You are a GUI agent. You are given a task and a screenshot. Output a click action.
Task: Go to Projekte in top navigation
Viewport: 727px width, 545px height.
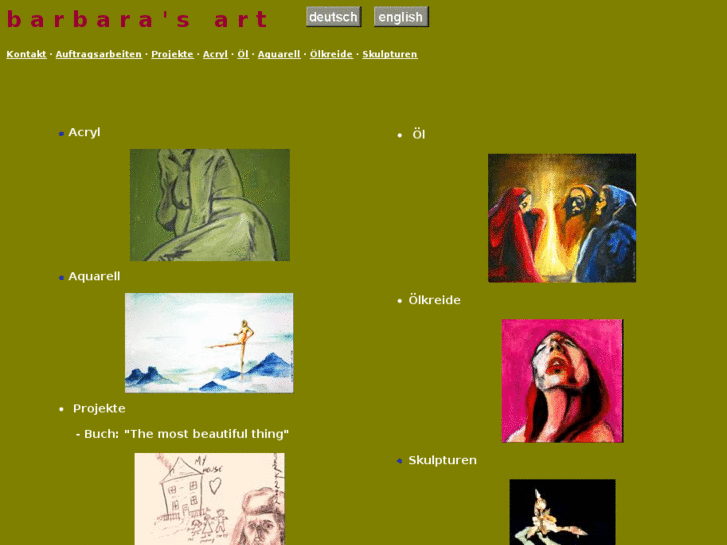(172, 54)
